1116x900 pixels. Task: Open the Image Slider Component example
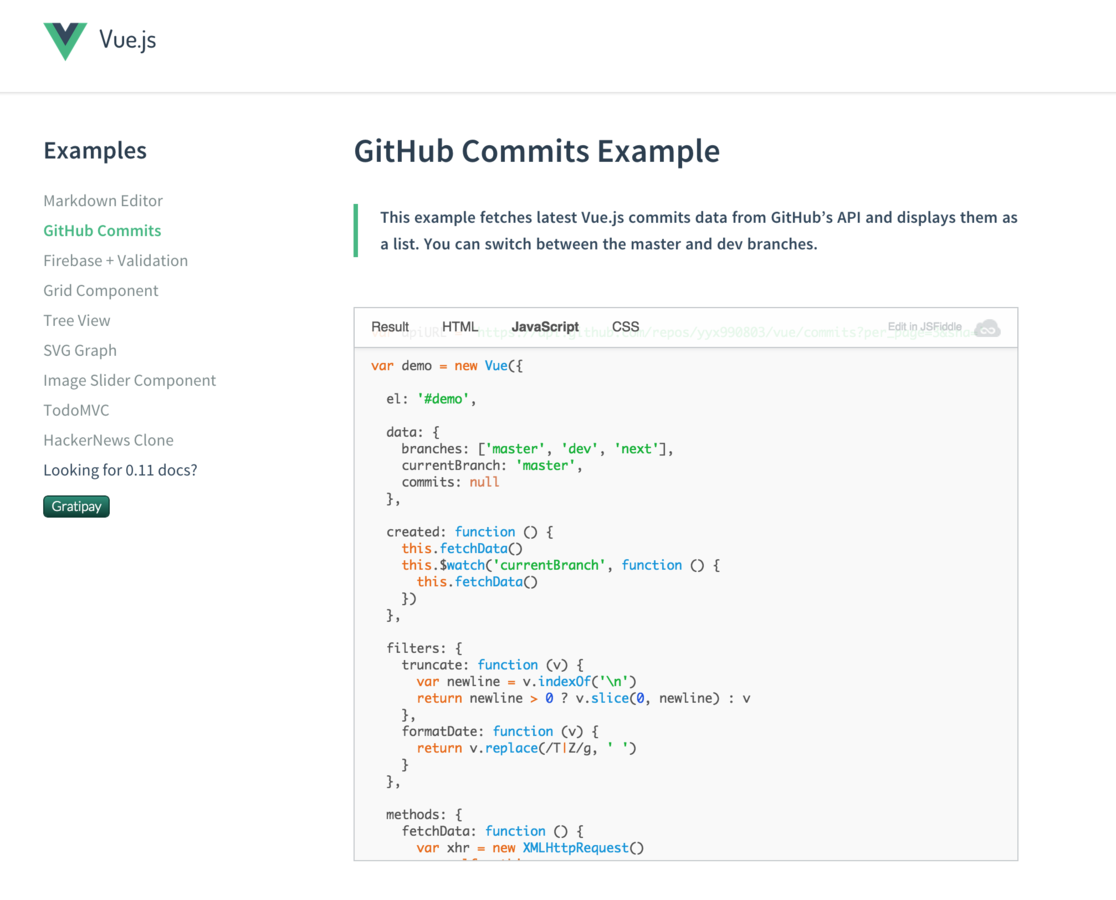[x=130, y=380]
